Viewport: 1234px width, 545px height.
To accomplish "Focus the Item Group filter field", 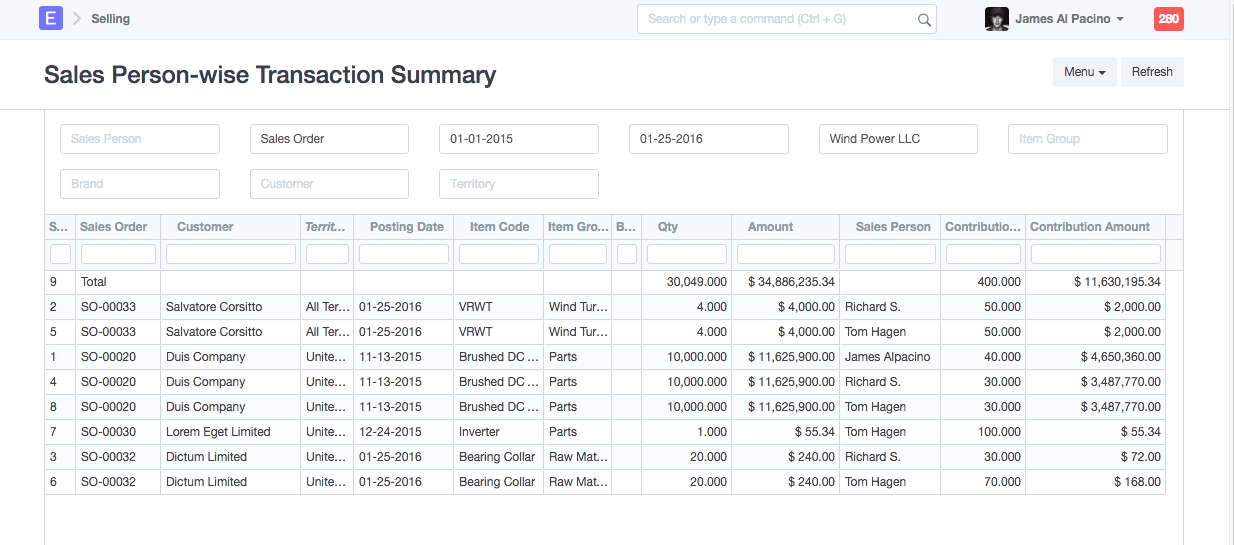I will coord(1087,139).
